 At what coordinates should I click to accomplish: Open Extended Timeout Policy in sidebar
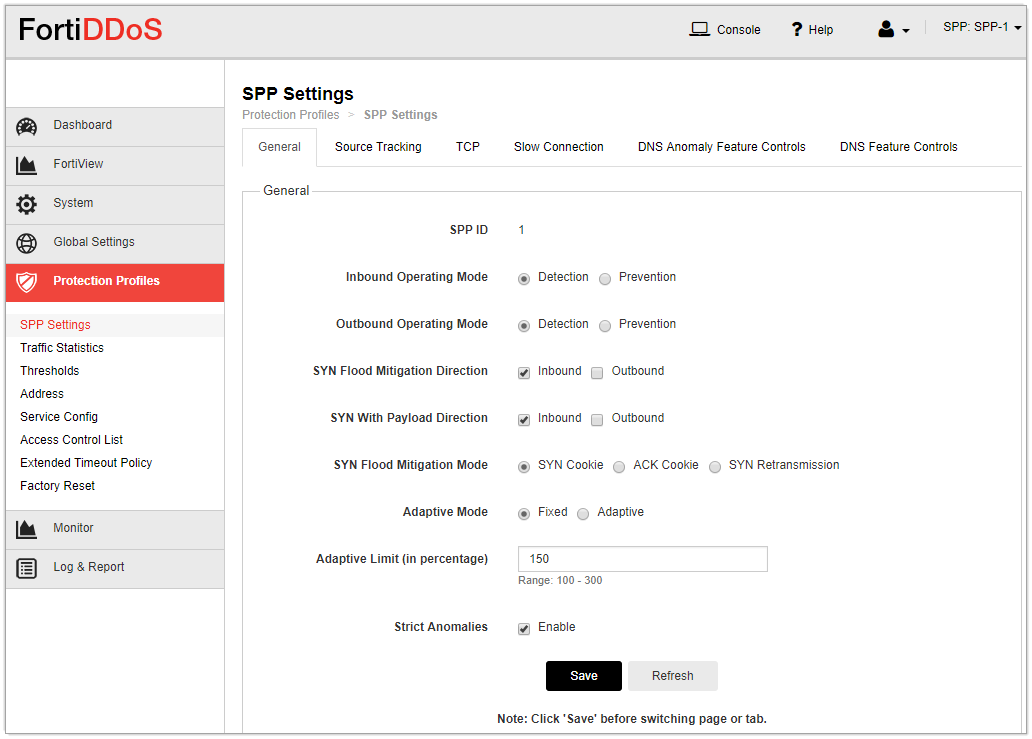[x=86, y=463]
